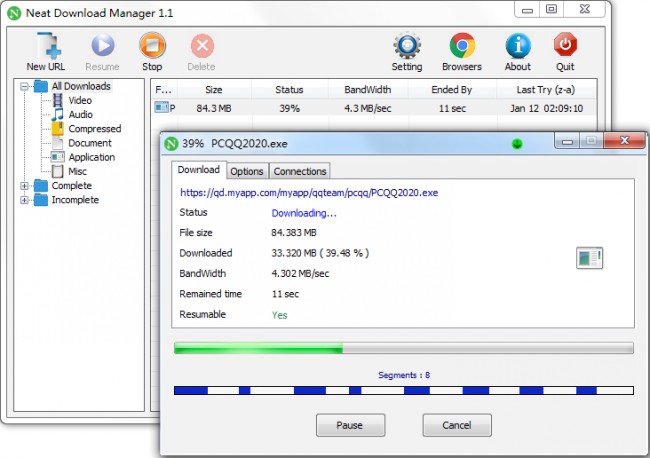Viewport: 650px width, 458px height.
Task: Click the Resume toolbar icon
Action: click(x=102, y=46)
